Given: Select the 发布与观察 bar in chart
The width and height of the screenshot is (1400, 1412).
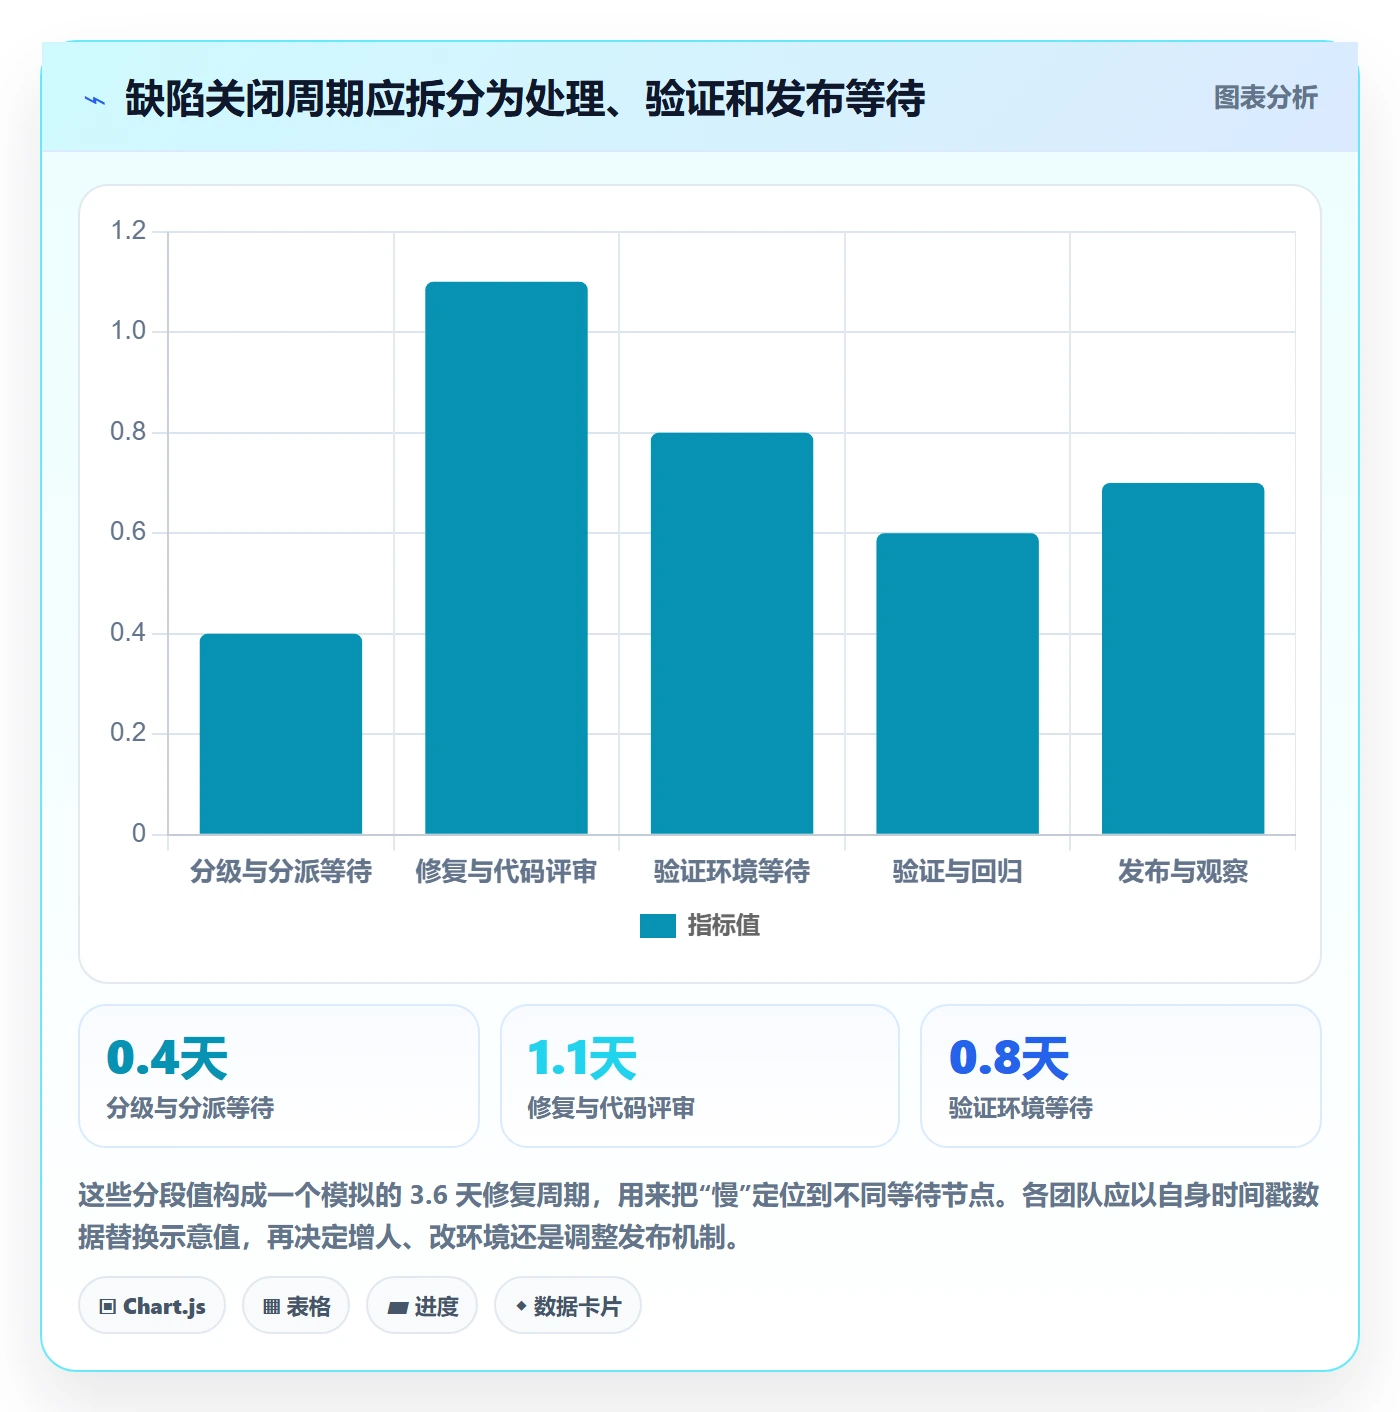Looking at the screenshot, I should coord(1183,659).
